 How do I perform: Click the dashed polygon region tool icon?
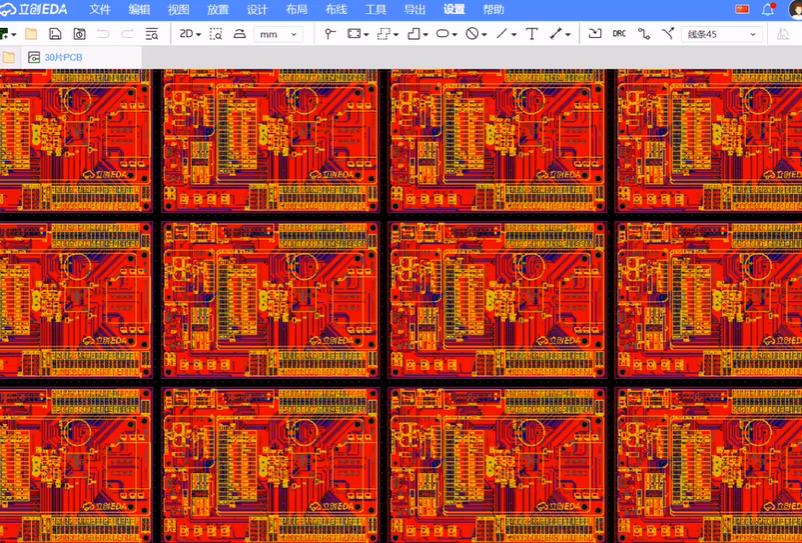[383, 34]
